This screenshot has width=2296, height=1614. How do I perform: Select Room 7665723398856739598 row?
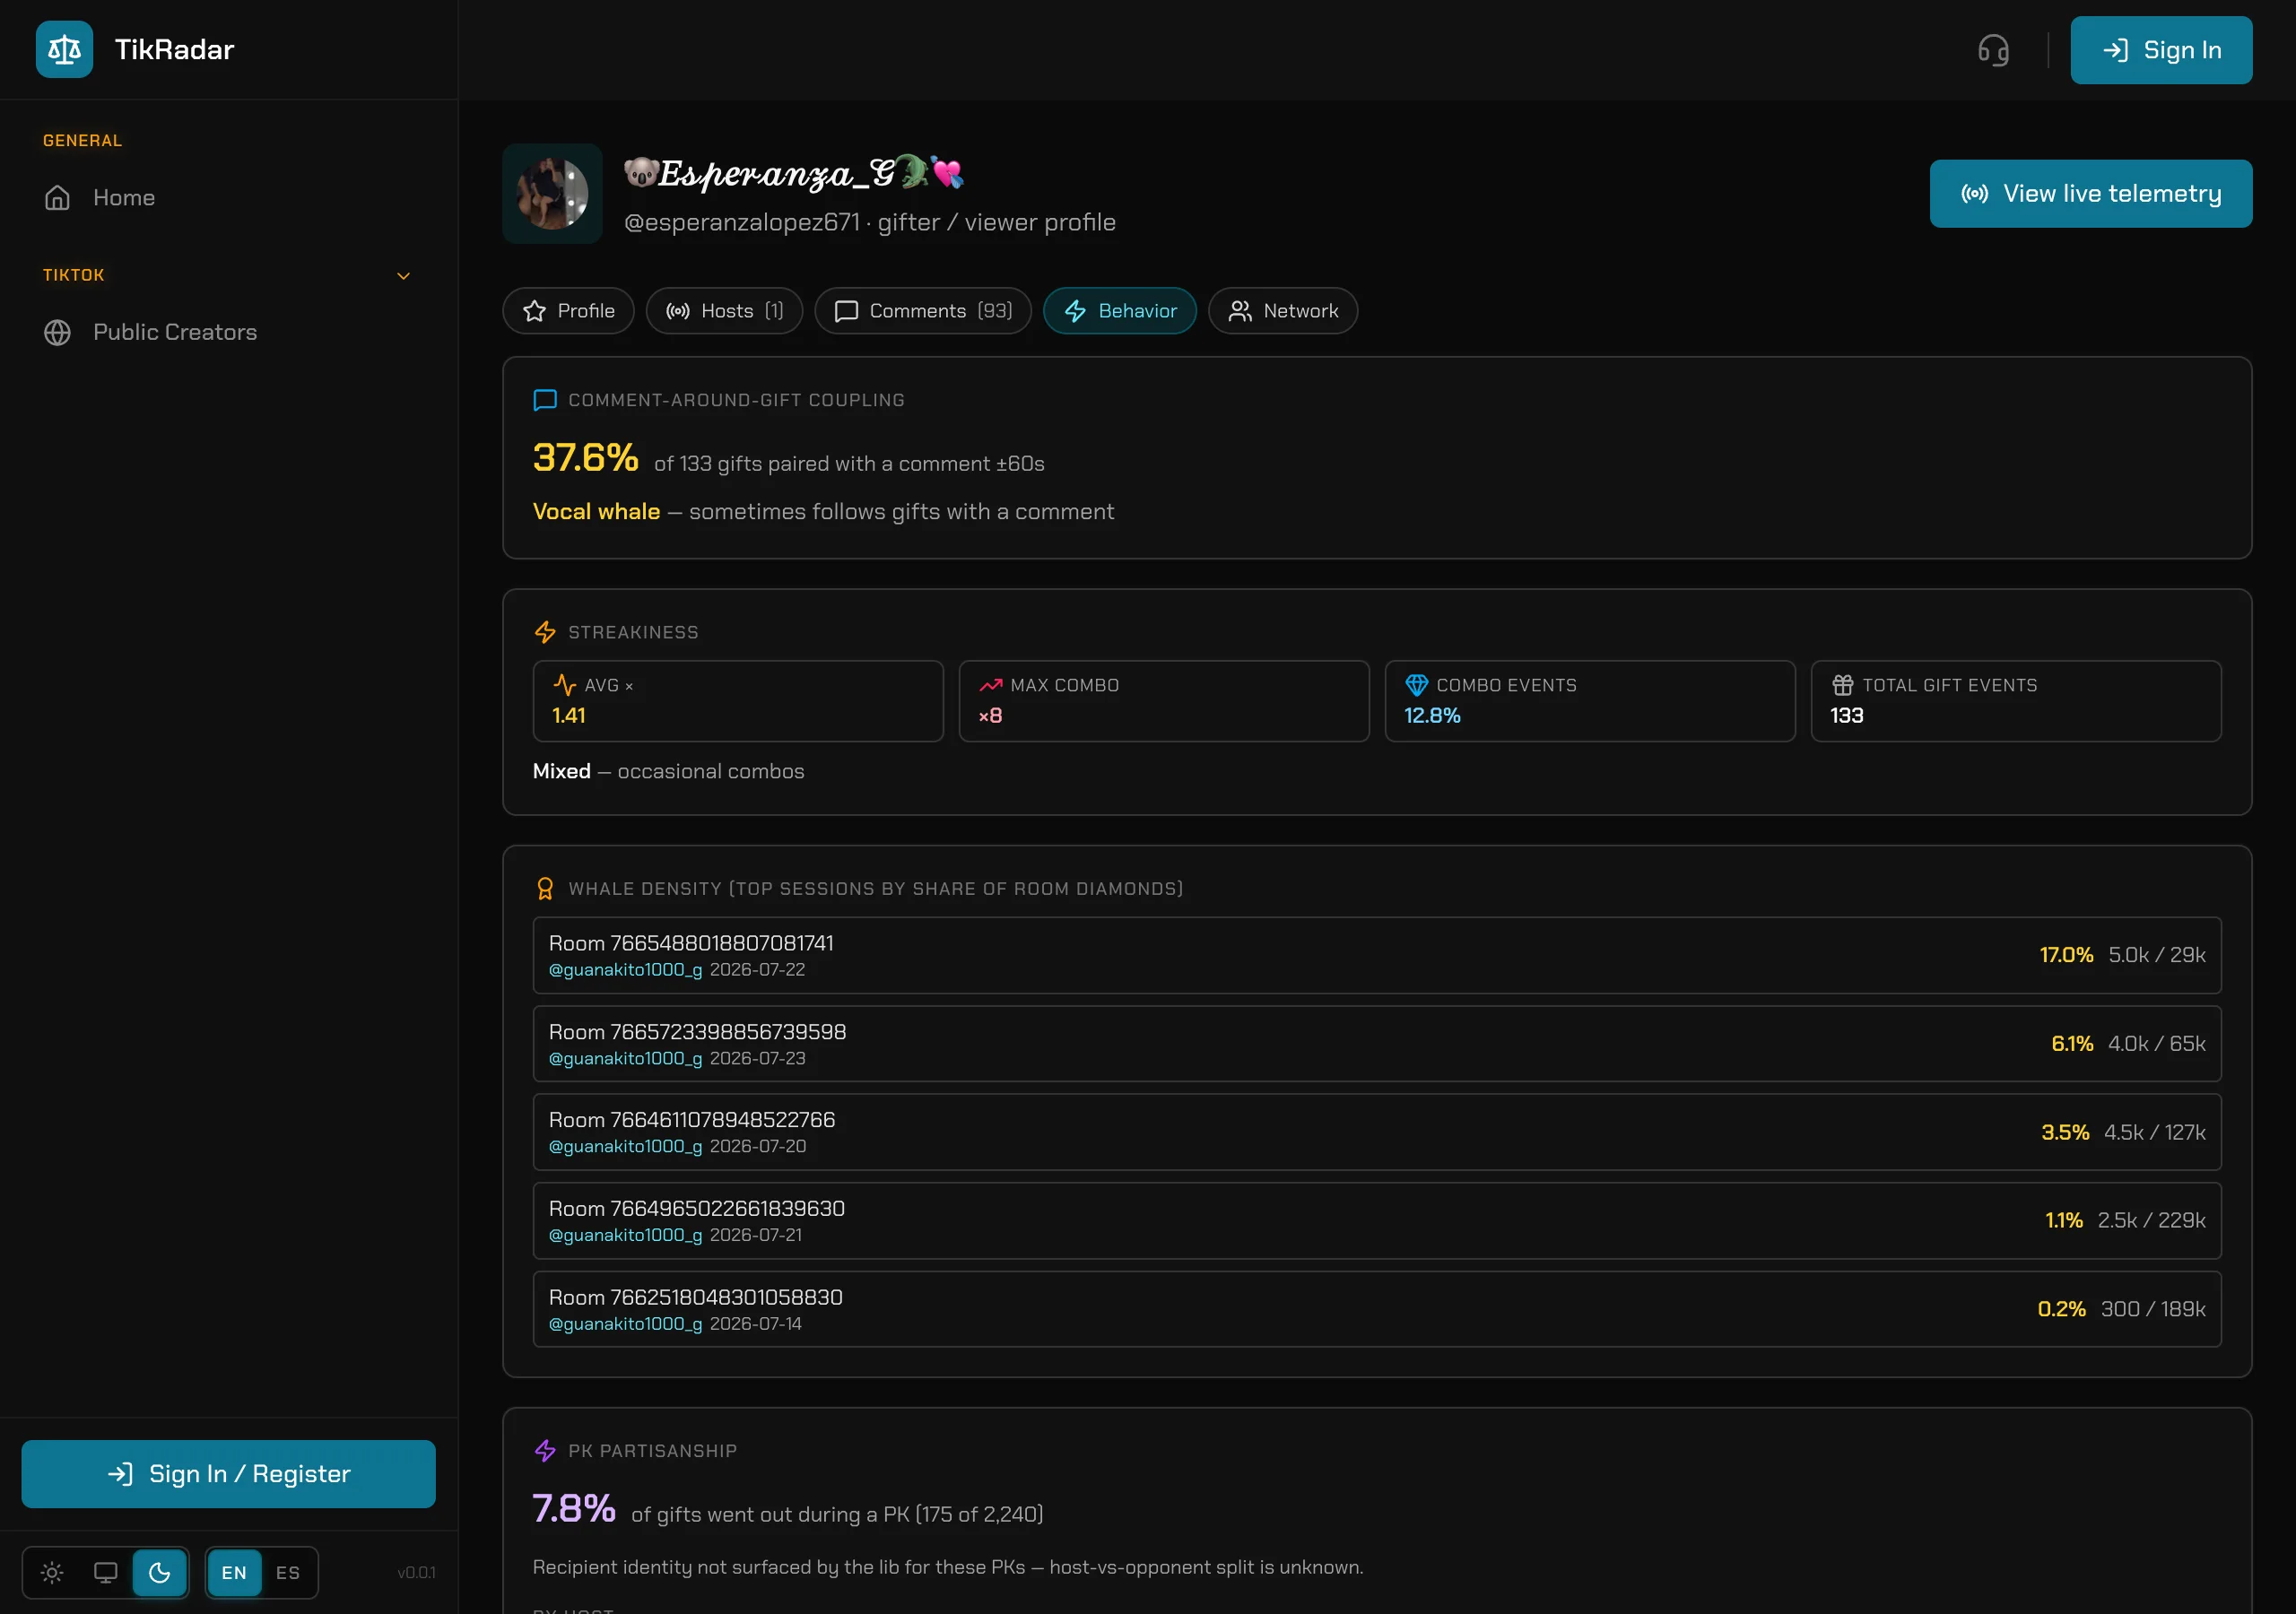coord(1377,1044)
